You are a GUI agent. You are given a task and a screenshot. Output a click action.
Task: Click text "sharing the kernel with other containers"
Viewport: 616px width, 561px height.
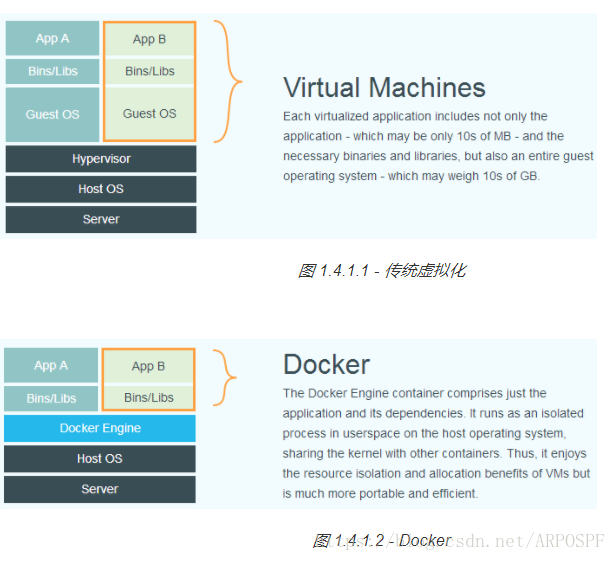tap(391, 453)
